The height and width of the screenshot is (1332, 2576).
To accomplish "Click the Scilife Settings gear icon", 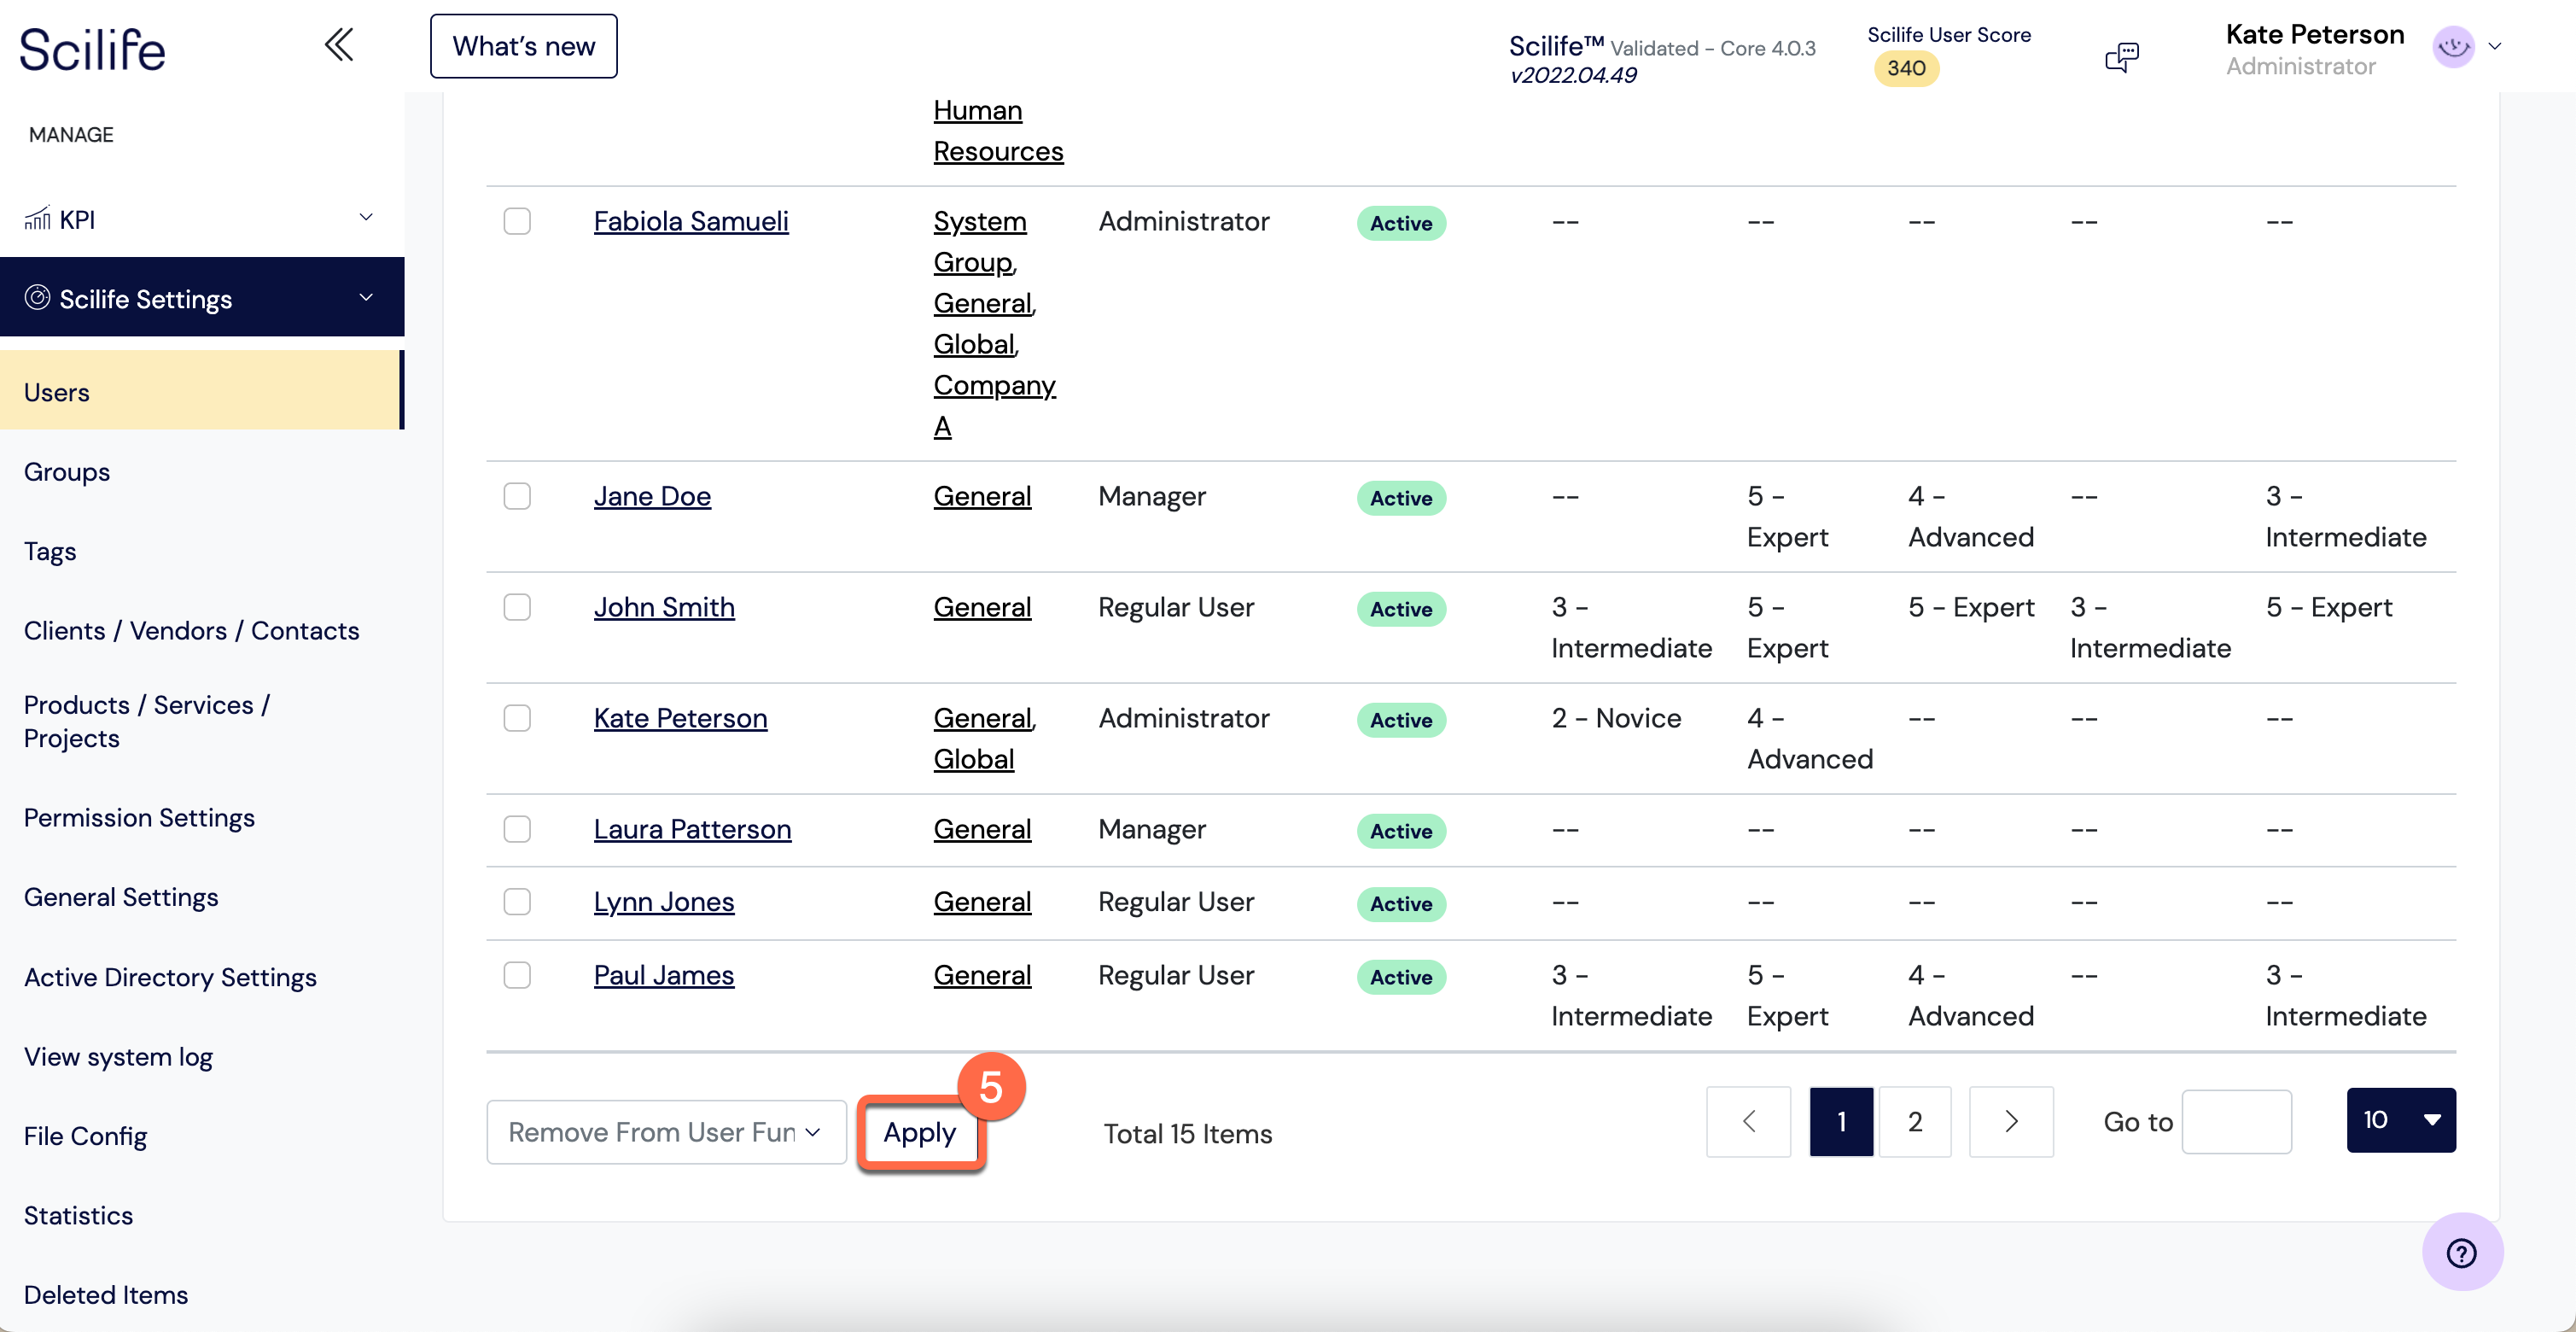I will (x=37, y=298).
